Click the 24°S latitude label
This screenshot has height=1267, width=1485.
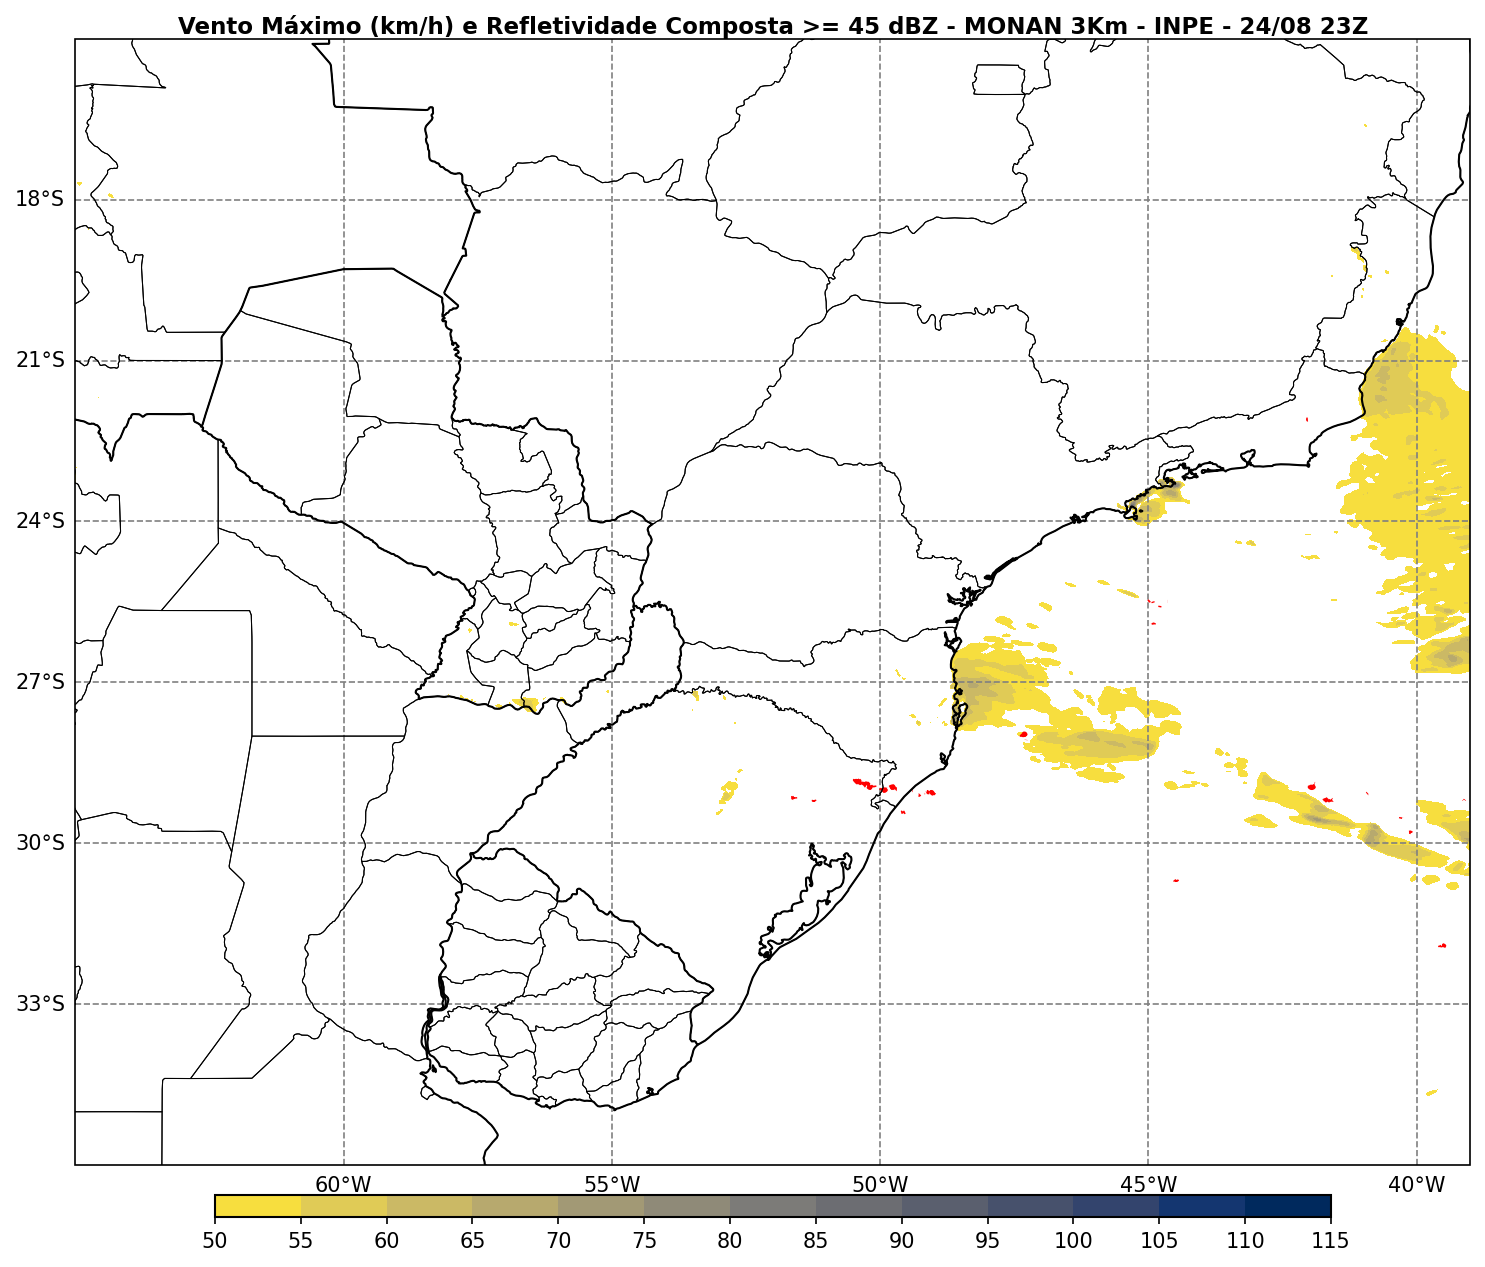[40, 521]
